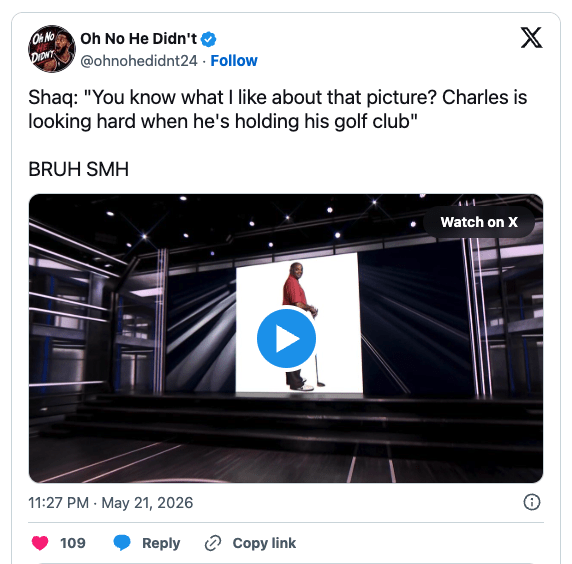Open the 11:27 PM May 21, 2026 timestamp
Viewport: 572px width, 564px height.
click(x=111, y=503)
